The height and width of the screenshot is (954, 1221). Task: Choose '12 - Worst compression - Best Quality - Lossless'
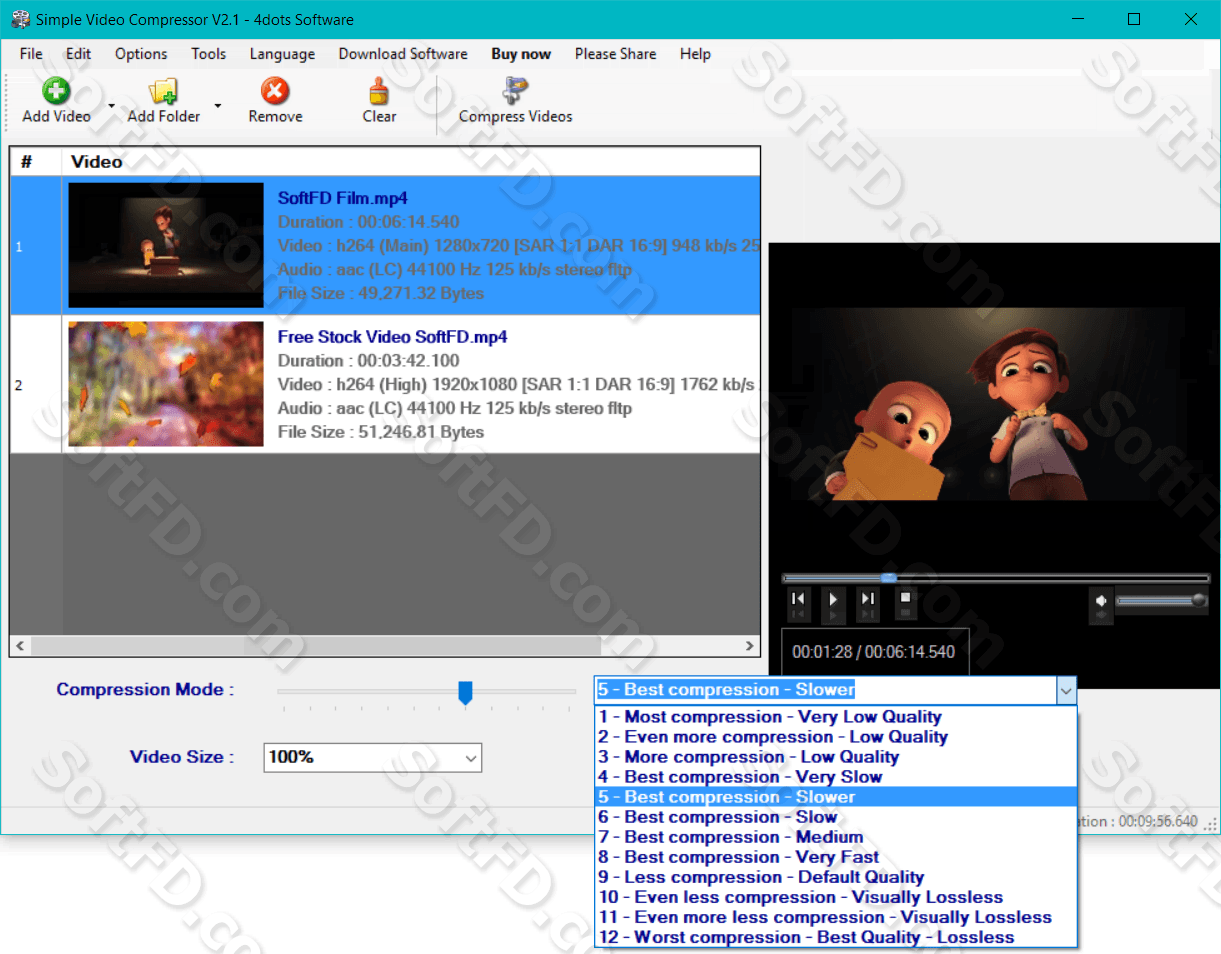(x=836, y=937)
